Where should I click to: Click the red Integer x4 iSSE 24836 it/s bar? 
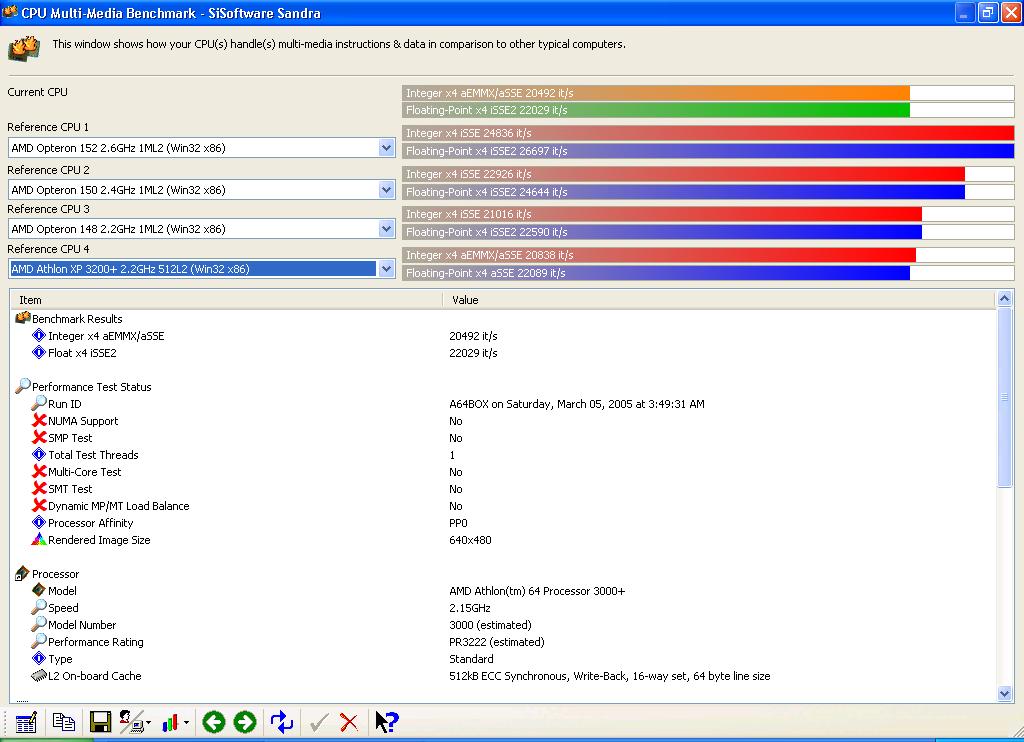pos(708,133)
